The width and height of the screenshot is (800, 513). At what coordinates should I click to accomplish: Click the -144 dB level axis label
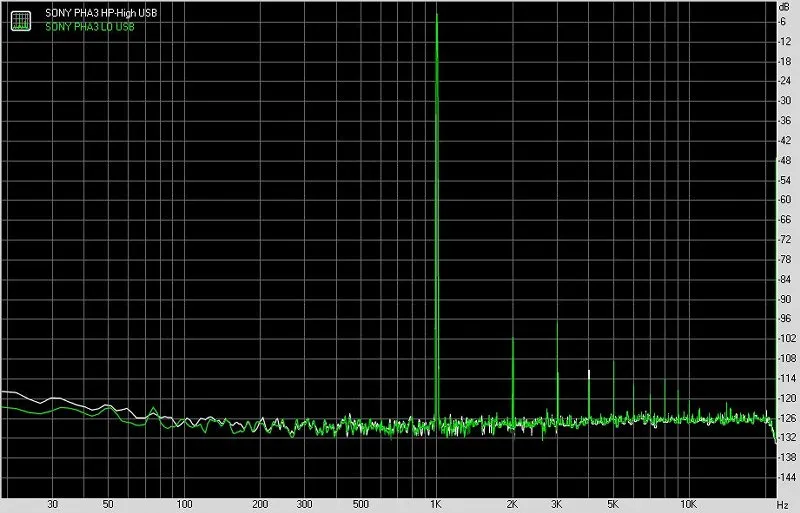point(786,477)
